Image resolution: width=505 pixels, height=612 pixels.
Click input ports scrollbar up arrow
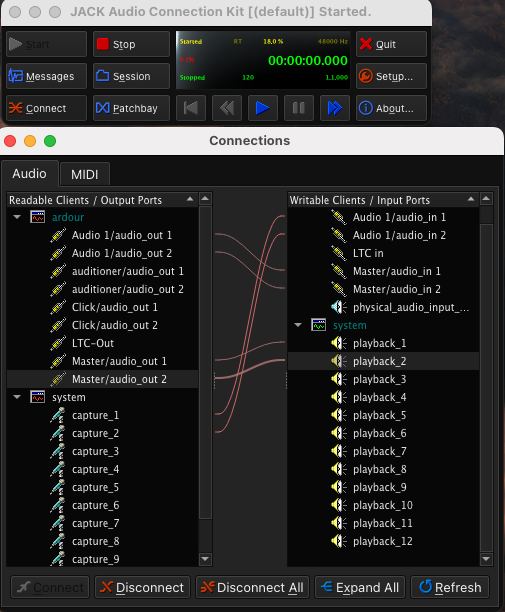[x=486, y=199]
